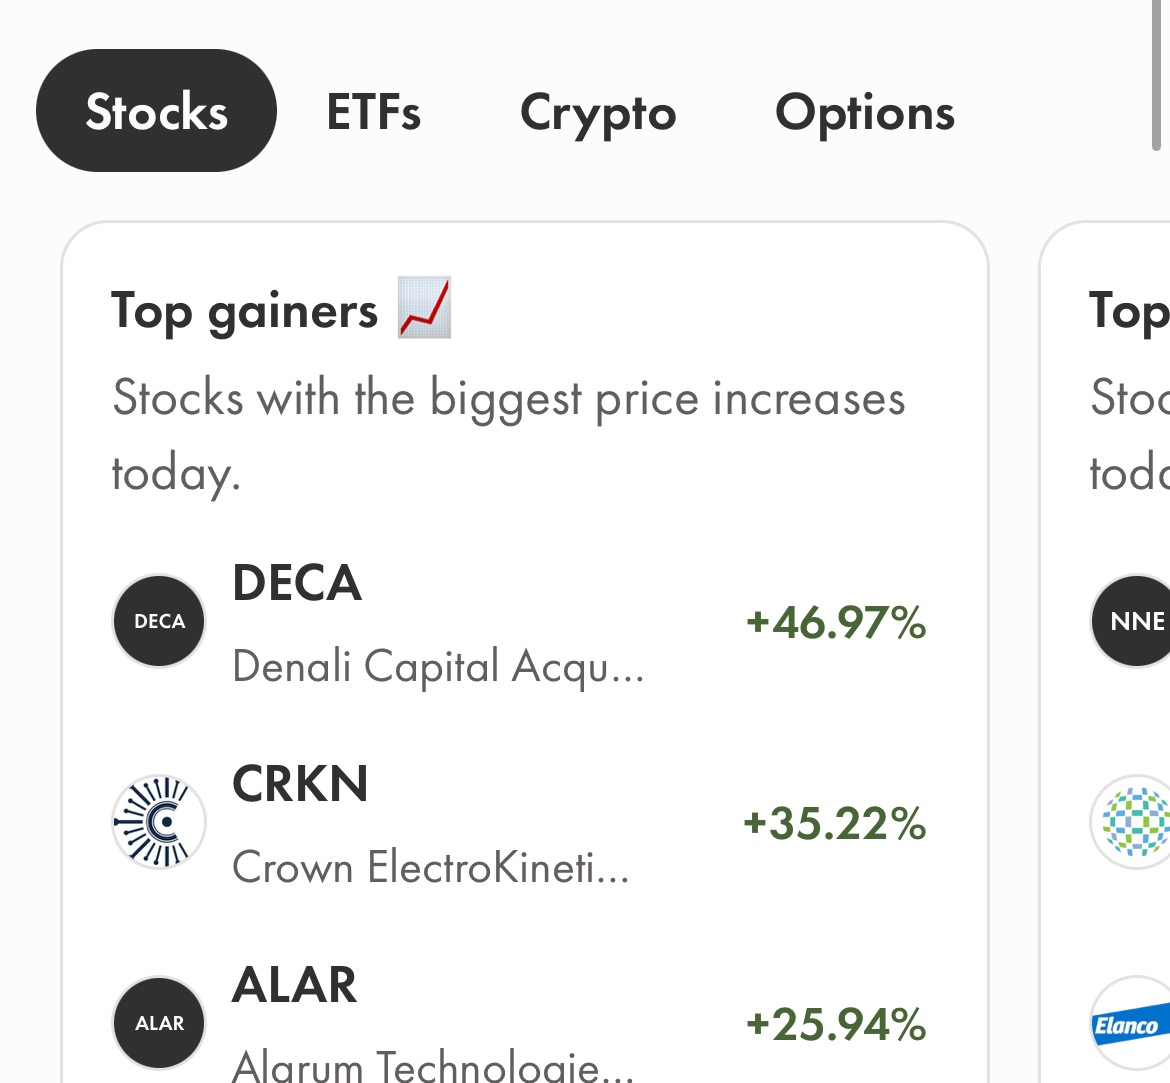This screenshot has width=1170, height=1083.
Task: Go to the Options tab
Action: 864,112
